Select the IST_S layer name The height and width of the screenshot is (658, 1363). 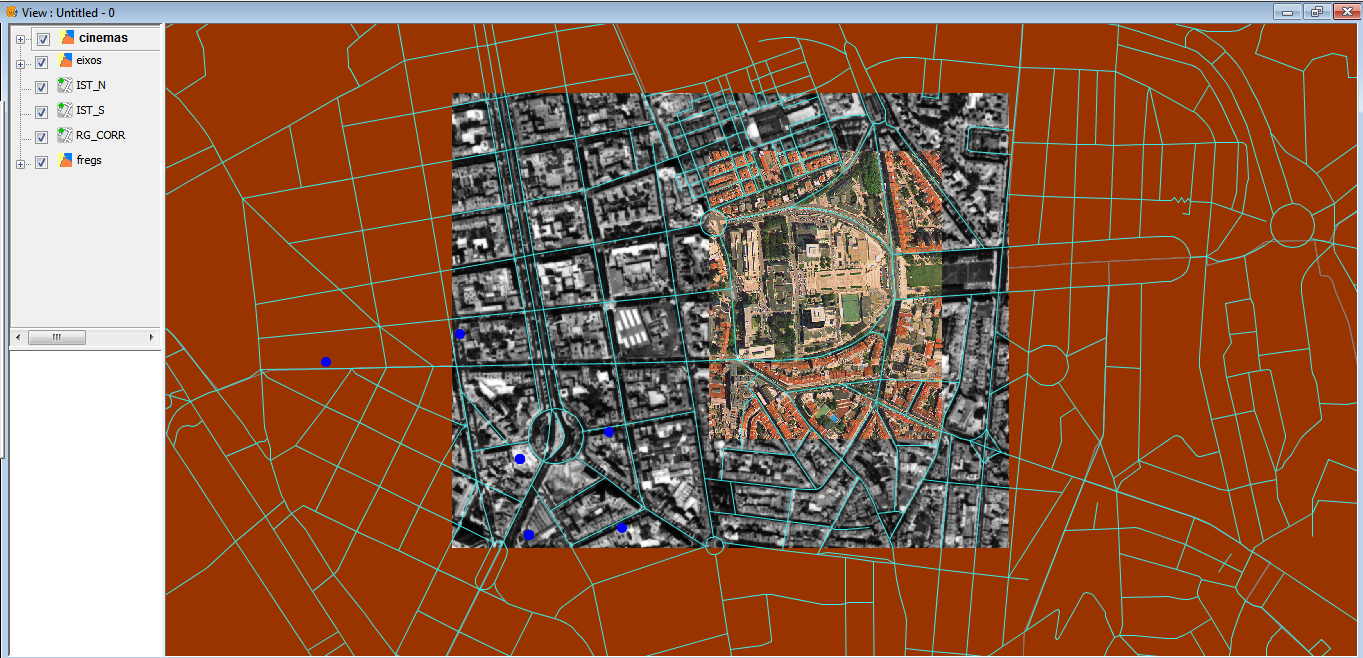(x=91, y=111)
